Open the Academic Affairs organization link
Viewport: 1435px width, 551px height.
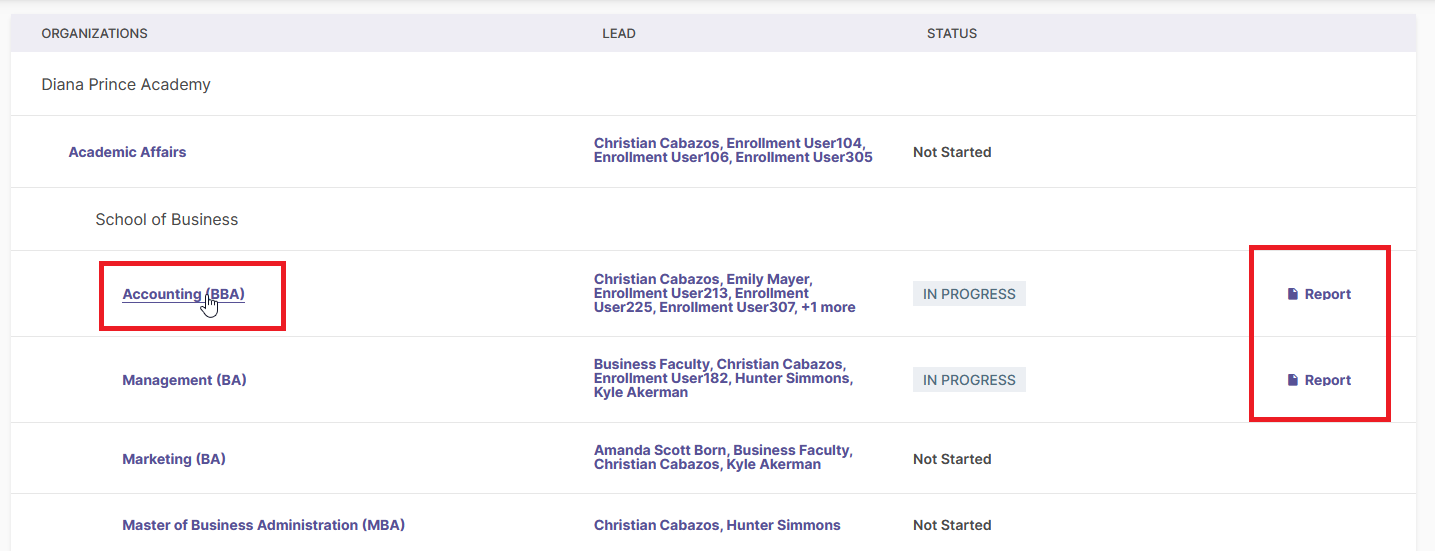(127, 152)
